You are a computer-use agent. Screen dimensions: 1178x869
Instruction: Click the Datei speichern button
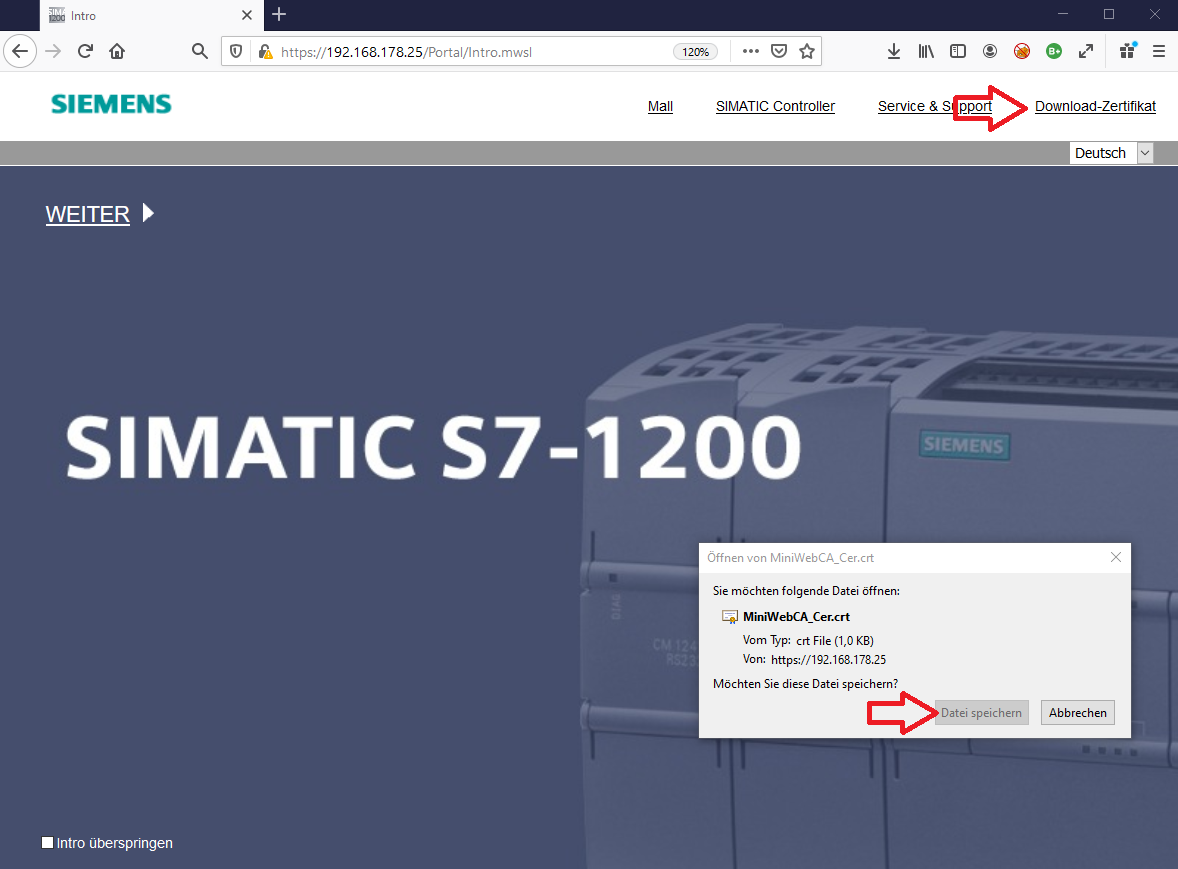[x=981, y=713]
